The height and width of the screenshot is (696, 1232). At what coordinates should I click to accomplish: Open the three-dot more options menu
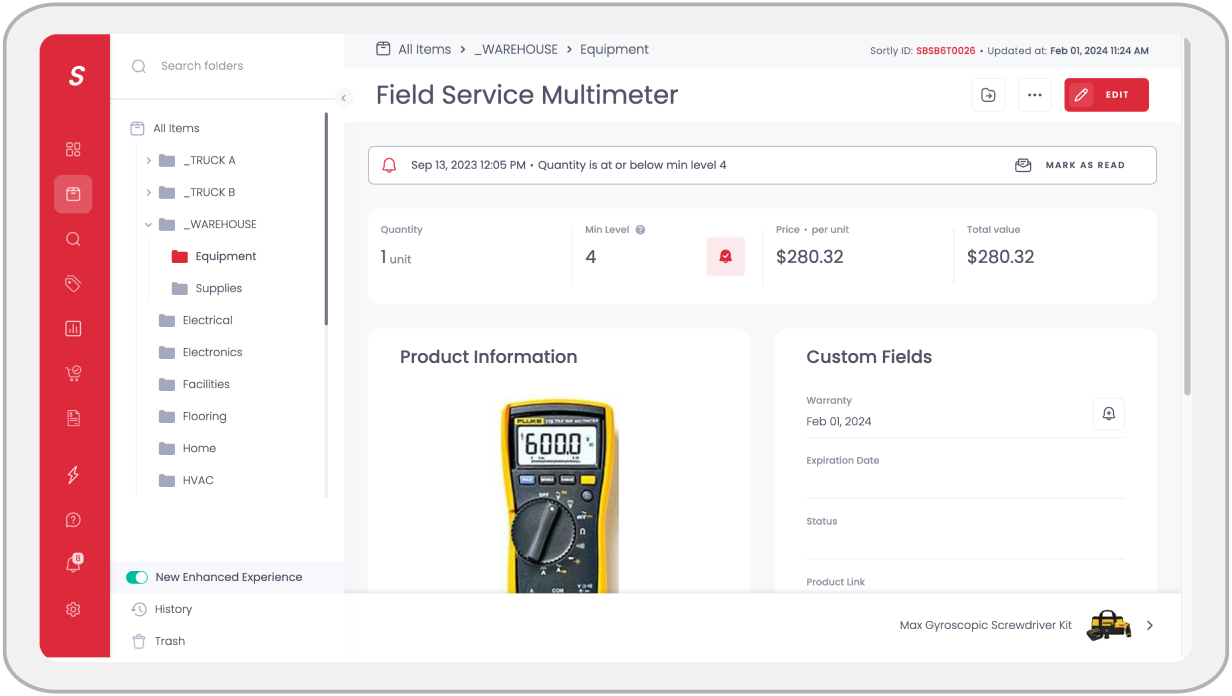pyautogui.click(x=1034, y=94)
